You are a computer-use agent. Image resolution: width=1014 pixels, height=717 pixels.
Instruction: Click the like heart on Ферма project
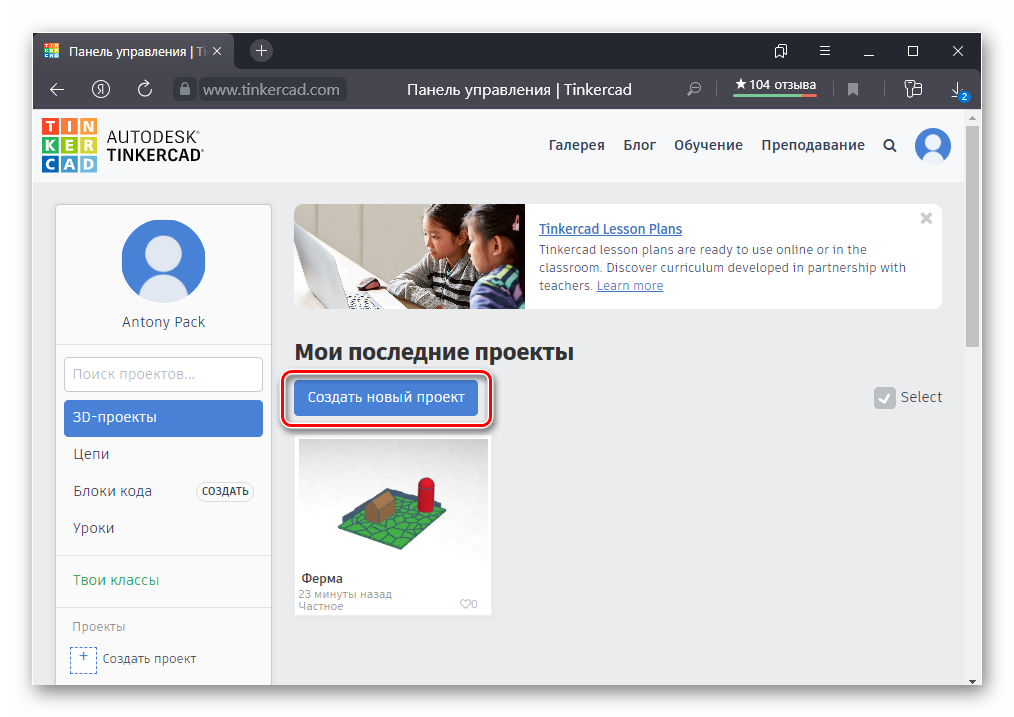click(465, 604)
